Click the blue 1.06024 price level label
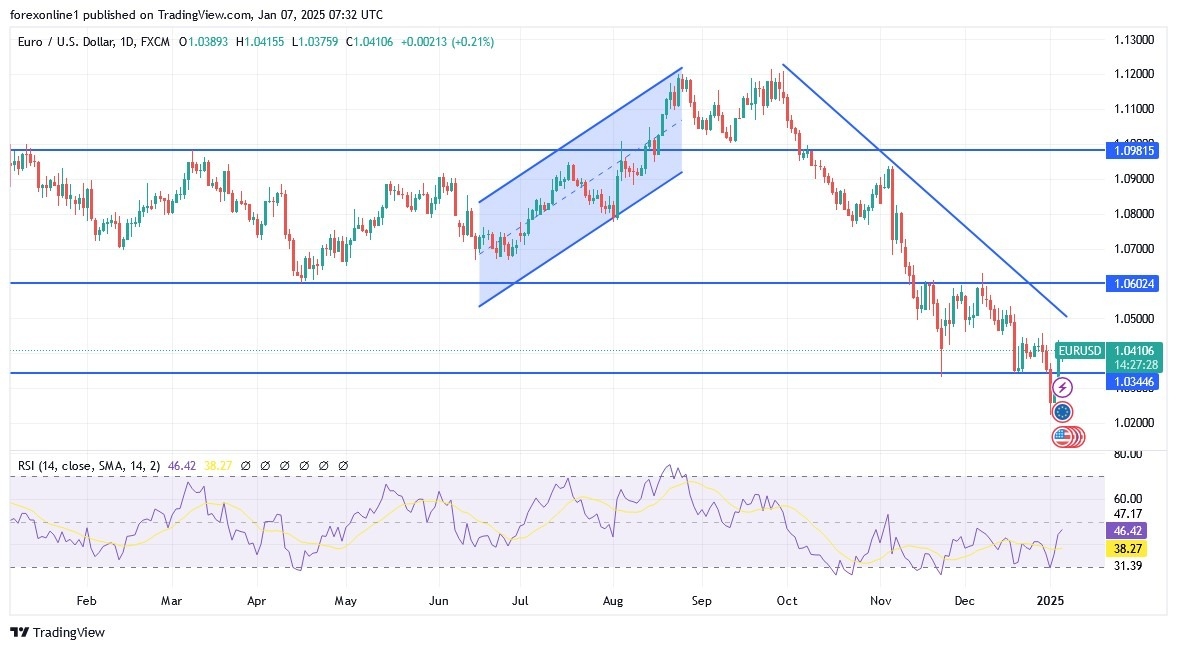Image resolution: width=1177 pixels, height=650 pixels. 1131,284
